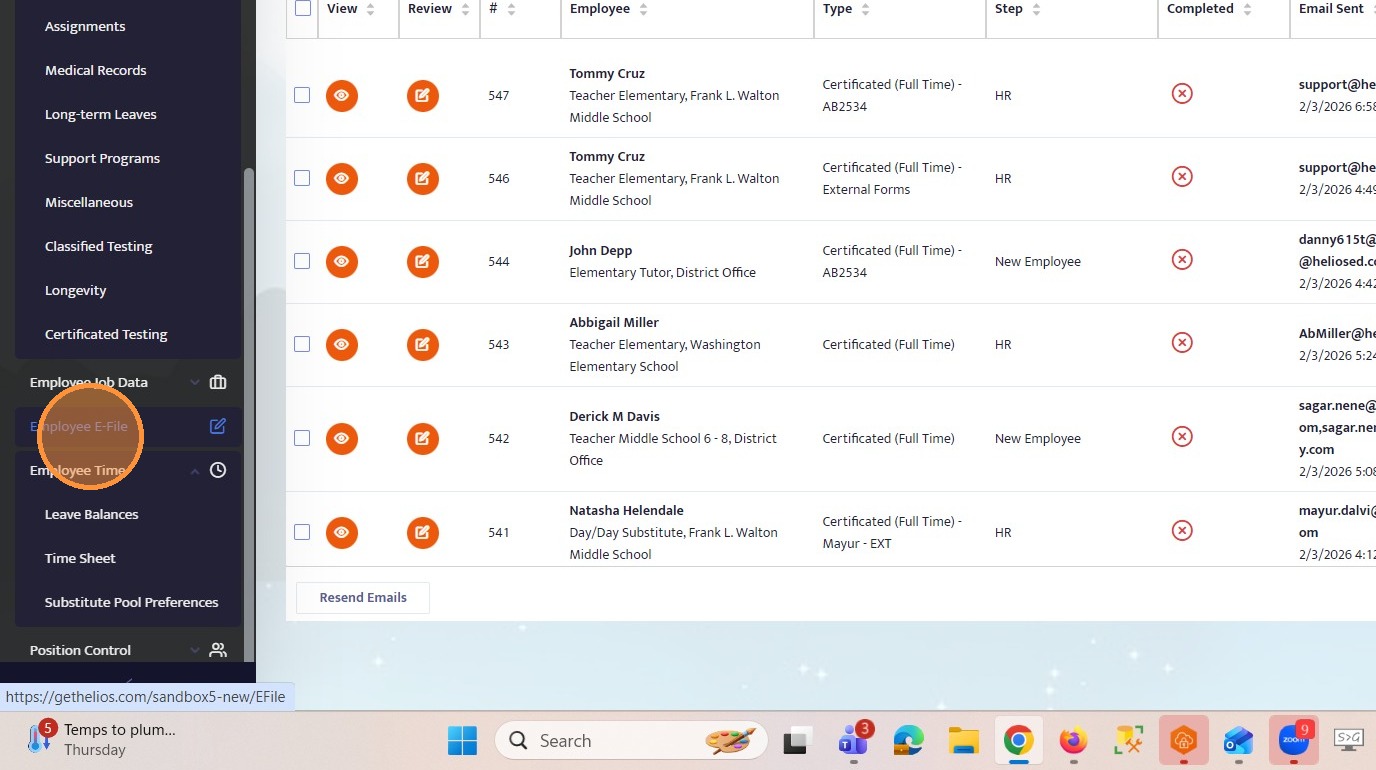Click the name Derick M Davis
1376x770 pixels.
coord(615,416)
